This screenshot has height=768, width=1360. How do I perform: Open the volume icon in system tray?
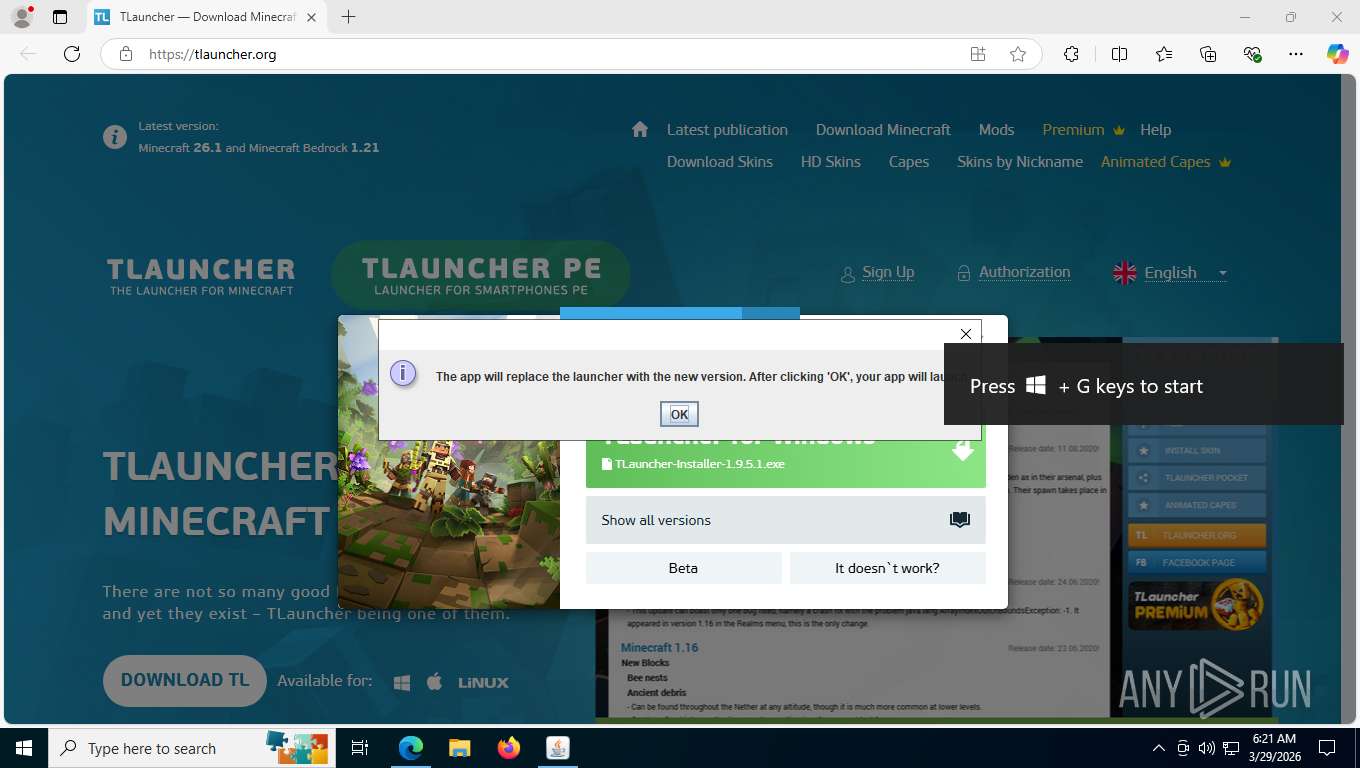pyautogui.click(x=1206, y=748)
